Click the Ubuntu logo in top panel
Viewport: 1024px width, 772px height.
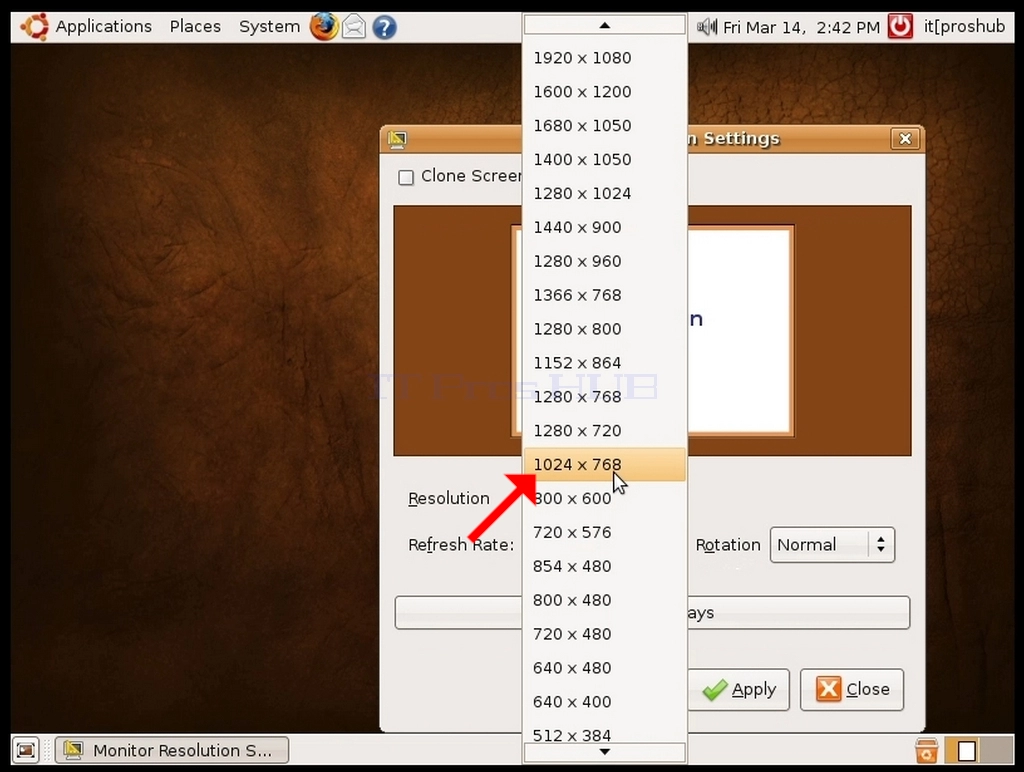[x=34, y=27]
